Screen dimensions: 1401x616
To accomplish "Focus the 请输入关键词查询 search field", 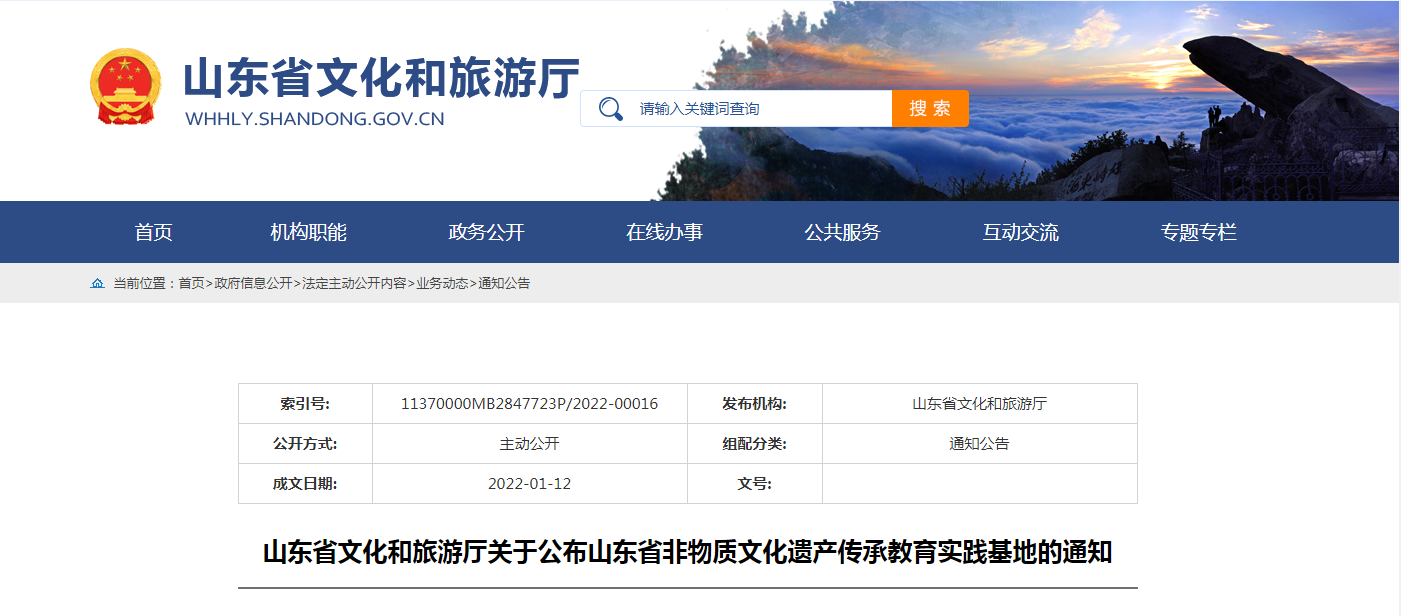I will tap(760, 109).
